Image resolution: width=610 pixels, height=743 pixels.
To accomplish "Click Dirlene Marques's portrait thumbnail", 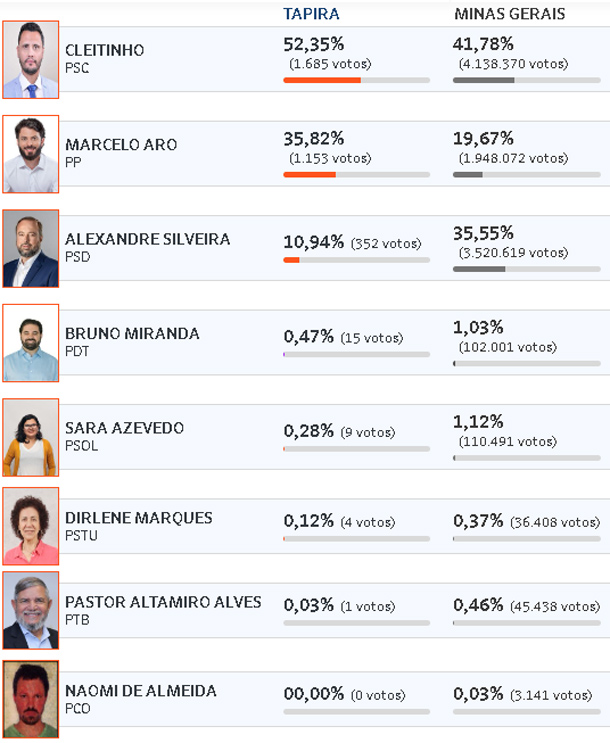I will point(31,526).
